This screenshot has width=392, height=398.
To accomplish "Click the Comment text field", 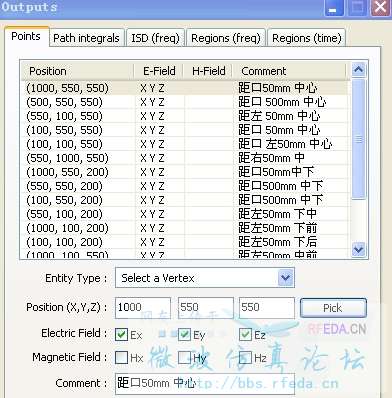I will click(x=205, y=383).
